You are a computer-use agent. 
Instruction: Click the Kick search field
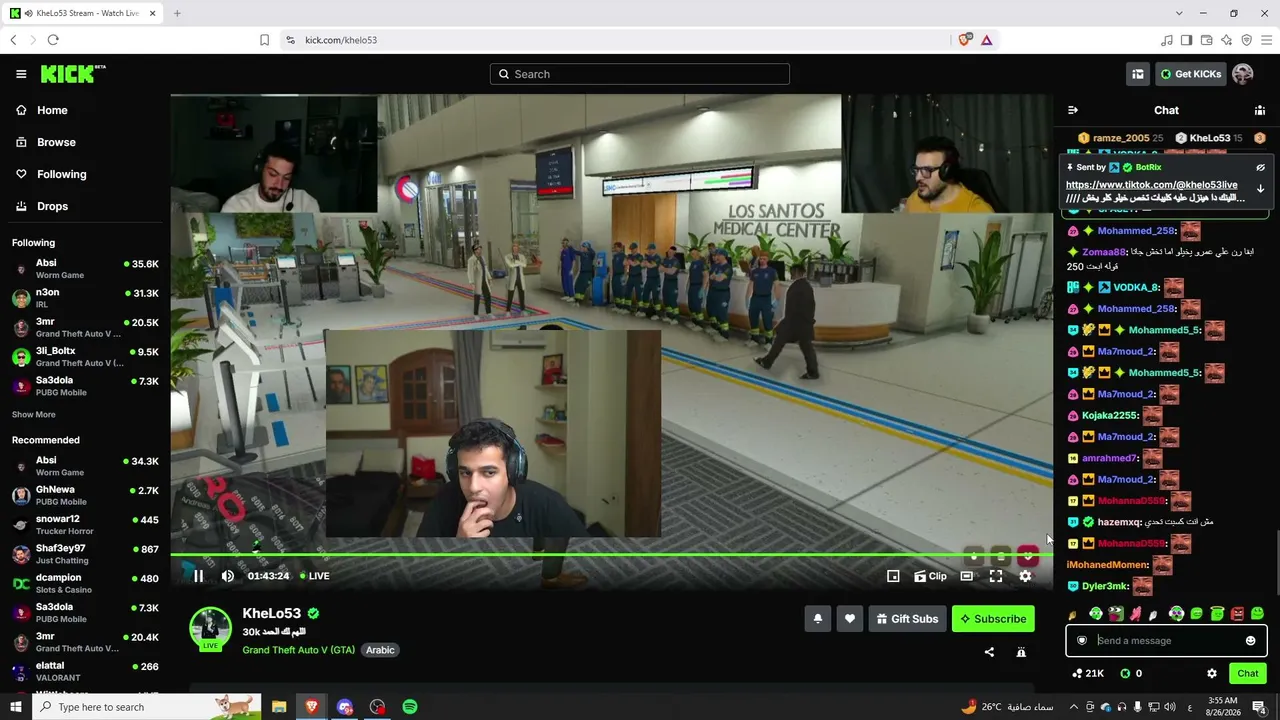[640, 74]
